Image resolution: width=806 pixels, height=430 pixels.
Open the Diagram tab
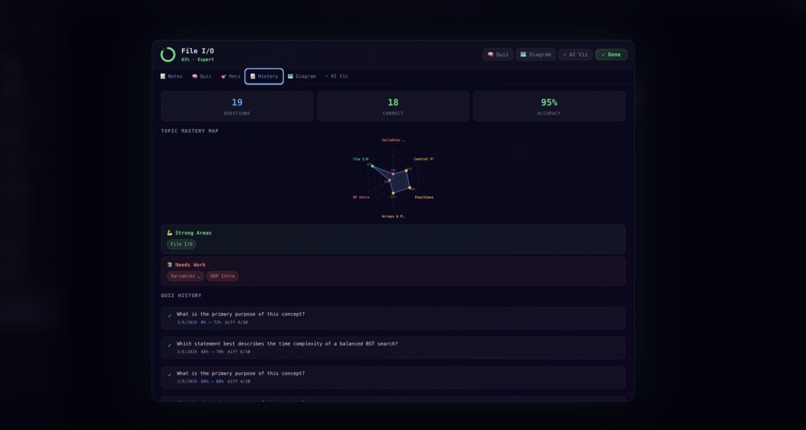(x=302, y=76)
